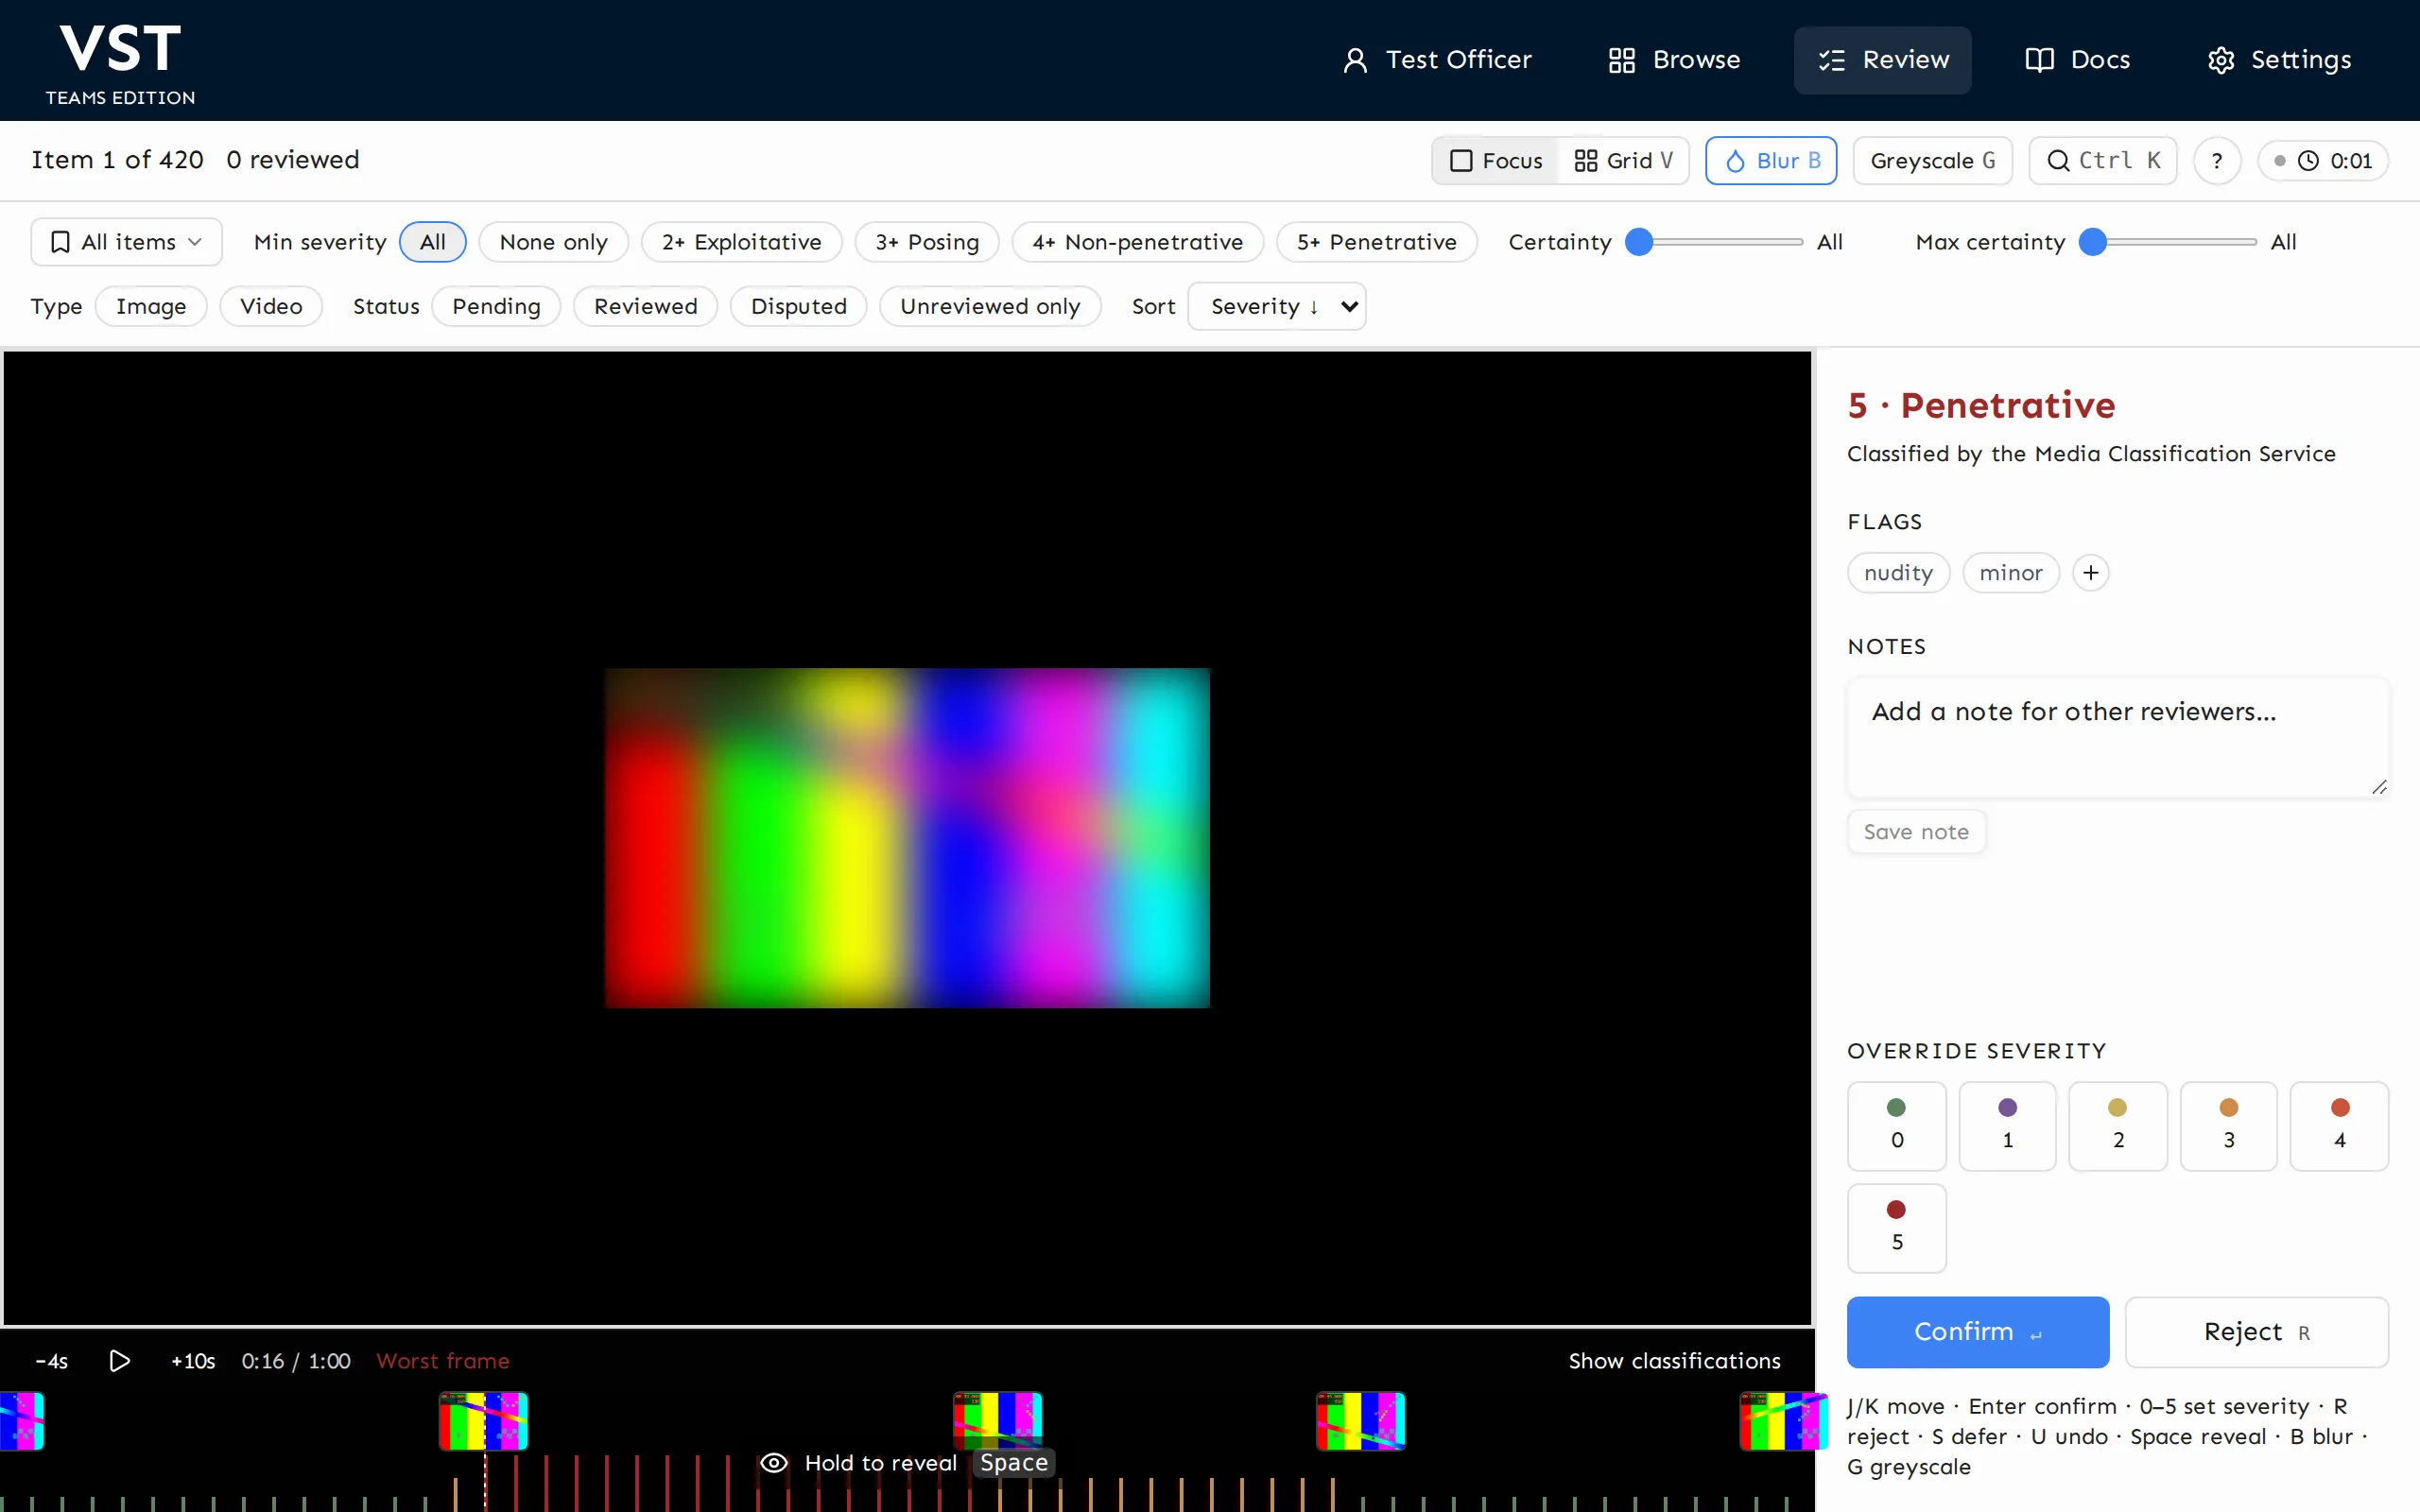2420x1512 pixels.
Task: Play the video
Action: pyautogui.click(x=119, y=1361)
